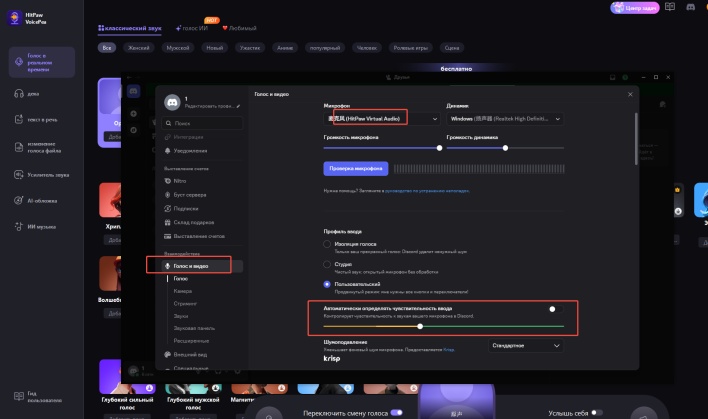Open sound amplifier item in HitPaw sidebar
The image size is (708, 419).
[42, 175]
